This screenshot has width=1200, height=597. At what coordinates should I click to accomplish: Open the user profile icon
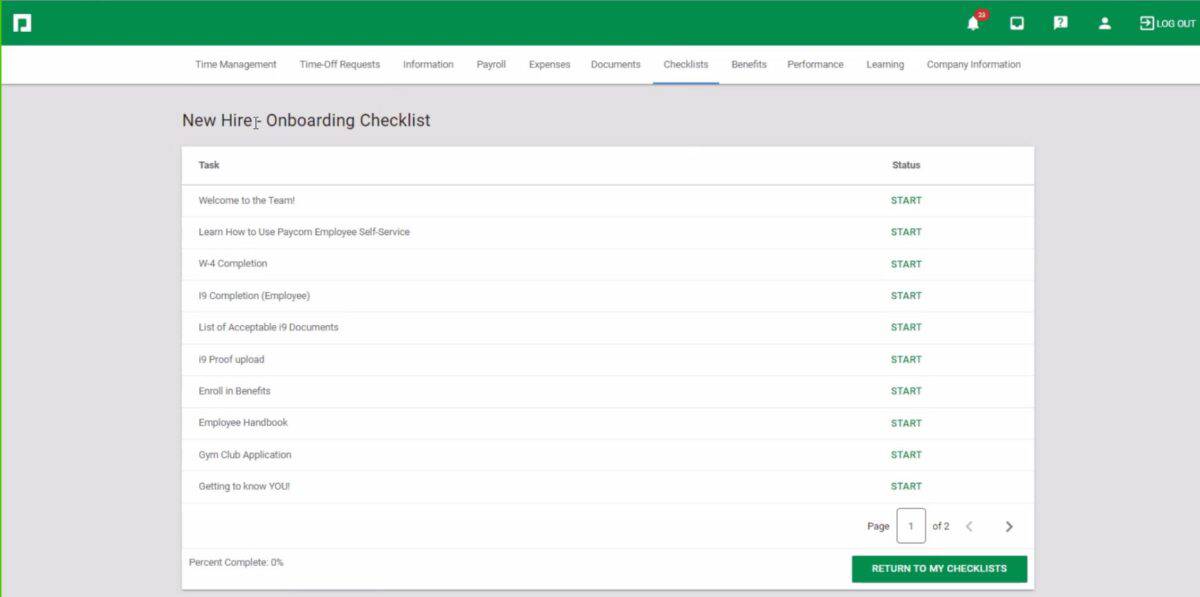coord(1105,22)
